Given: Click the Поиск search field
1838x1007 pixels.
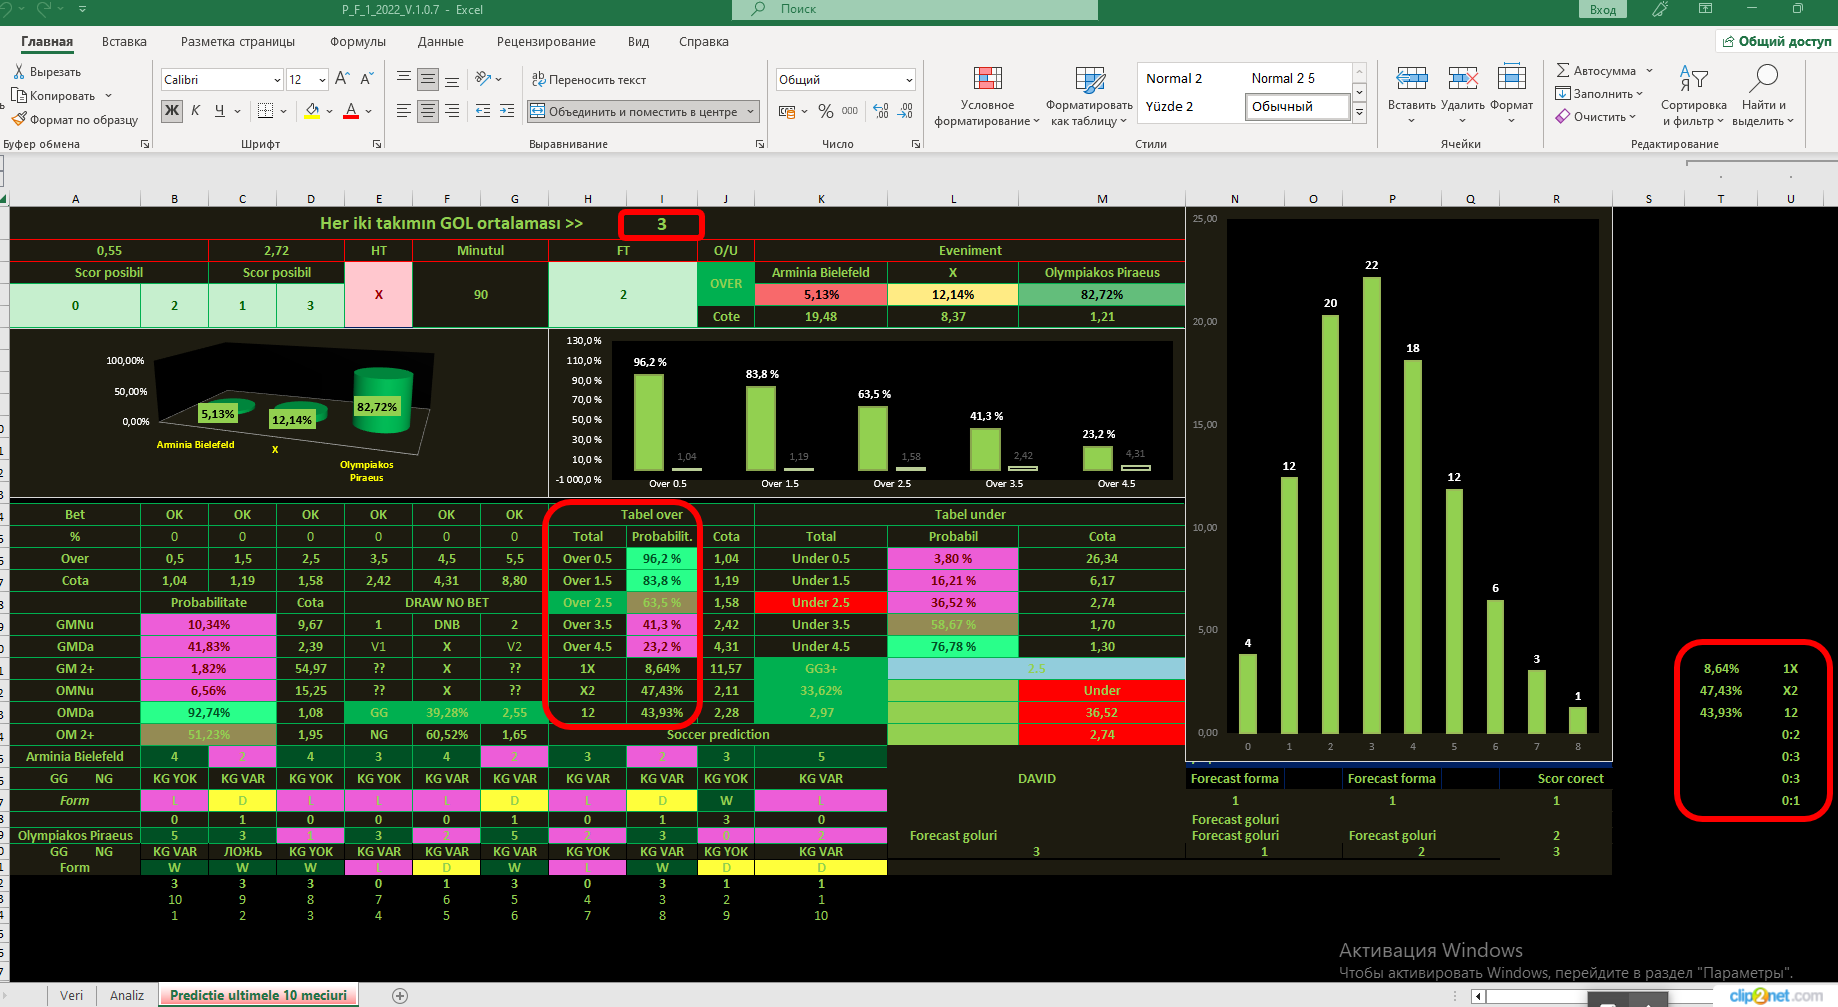Looking at the screenshot, I should [915, 9].
